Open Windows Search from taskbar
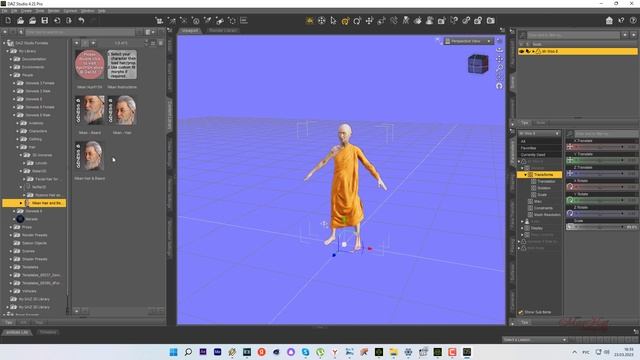The height and width of the screenshot is (360, 640). 188,352
